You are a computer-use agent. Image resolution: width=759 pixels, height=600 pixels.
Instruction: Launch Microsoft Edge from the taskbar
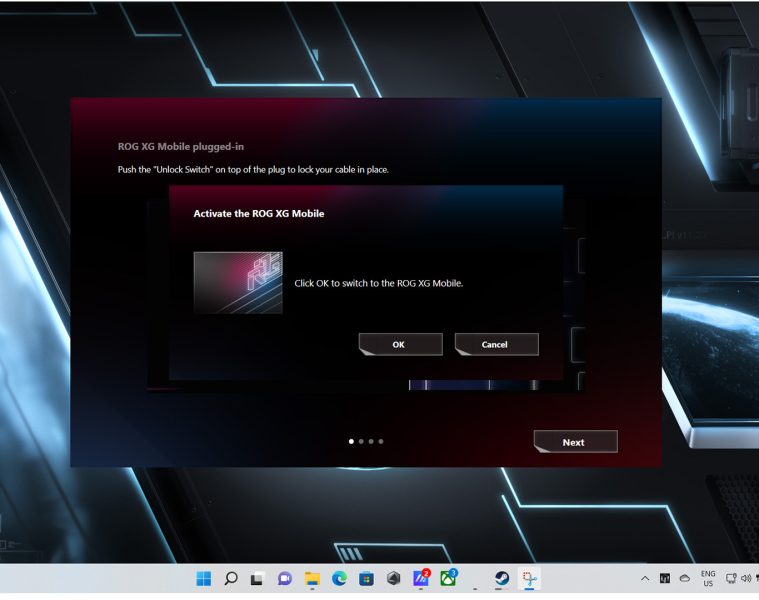[339, 578]
